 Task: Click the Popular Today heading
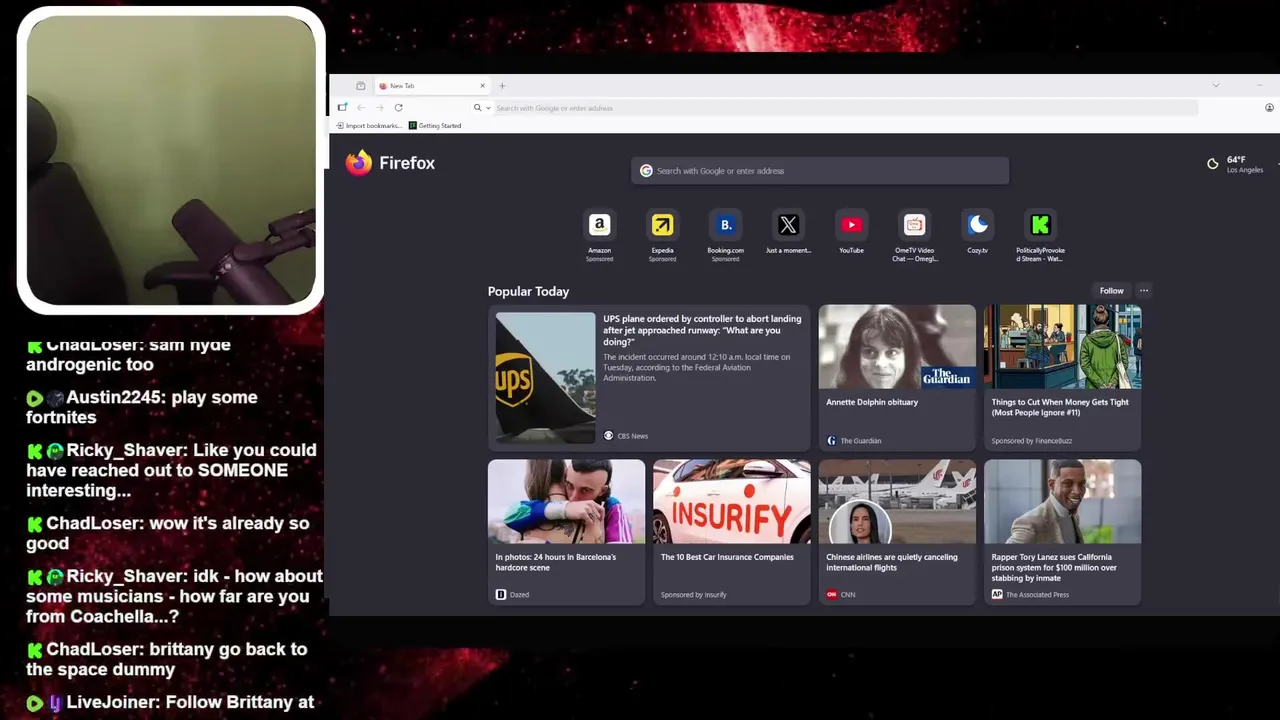[528, 291]
